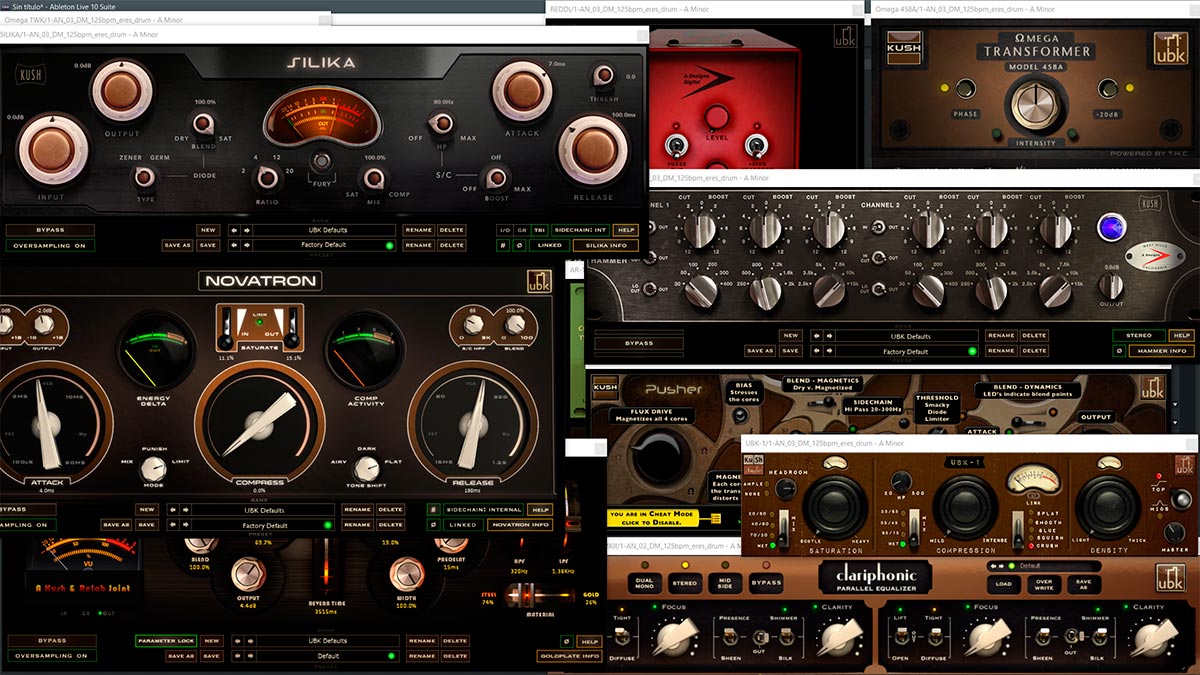
Task: Click the previous preset arrow in Hammer
Action: (x=817, y=351)
